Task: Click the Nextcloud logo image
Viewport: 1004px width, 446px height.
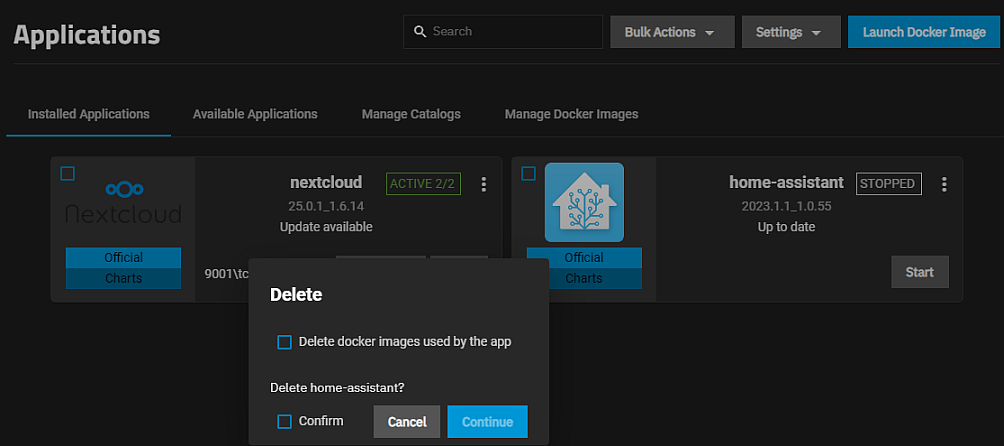Action: tap(124, 203)
